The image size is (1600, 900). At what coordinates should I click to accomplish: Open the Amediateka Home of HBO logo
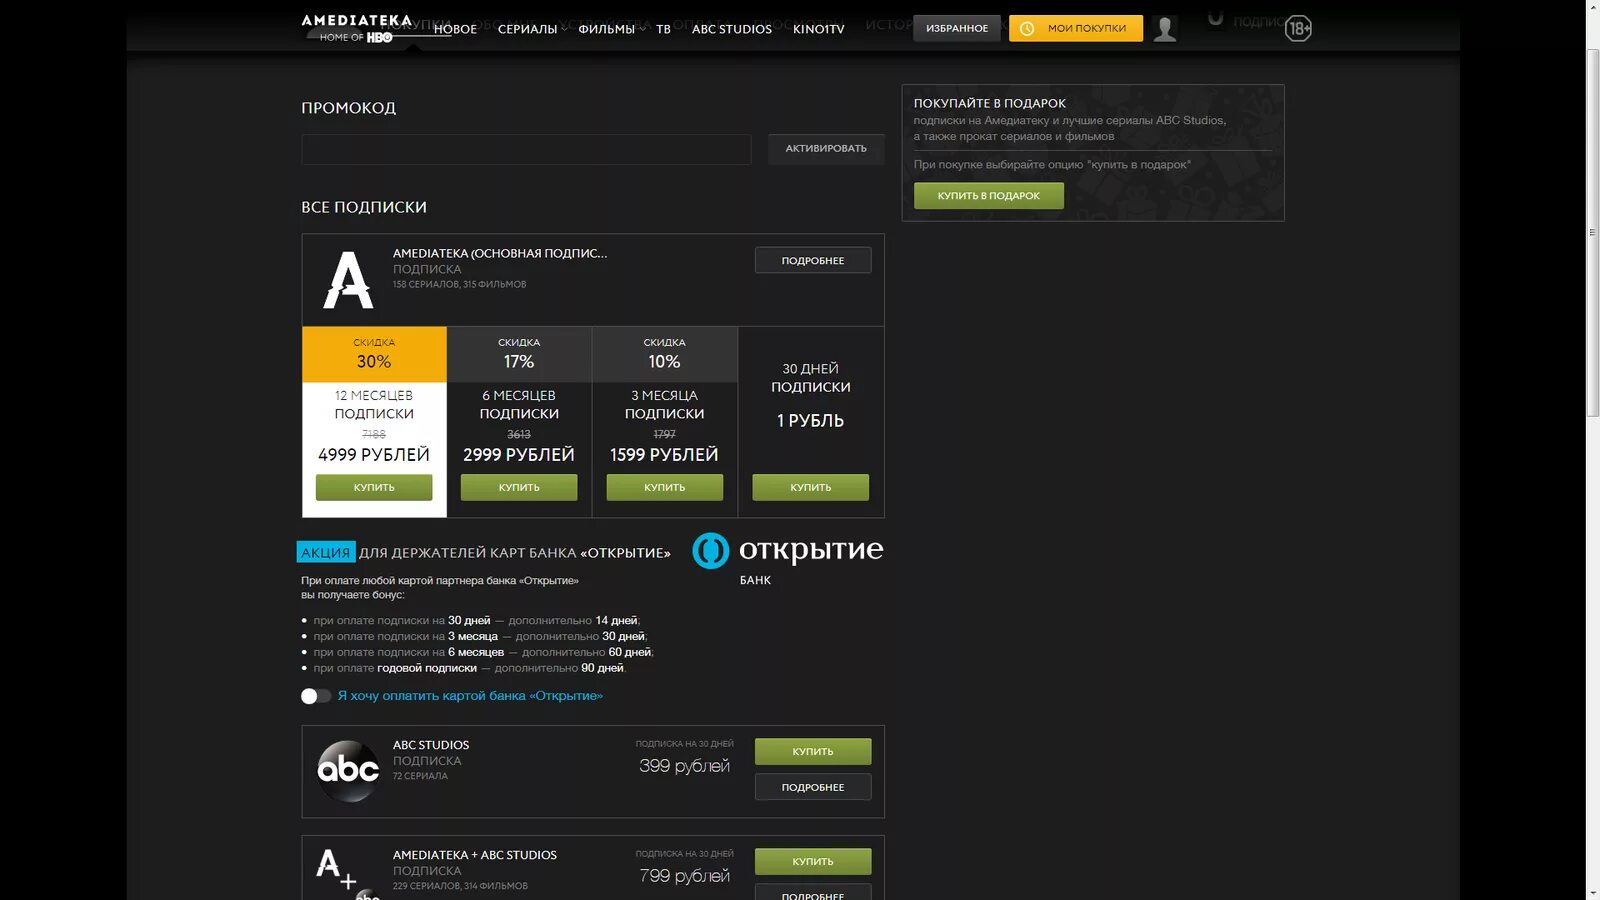(356, 28)
